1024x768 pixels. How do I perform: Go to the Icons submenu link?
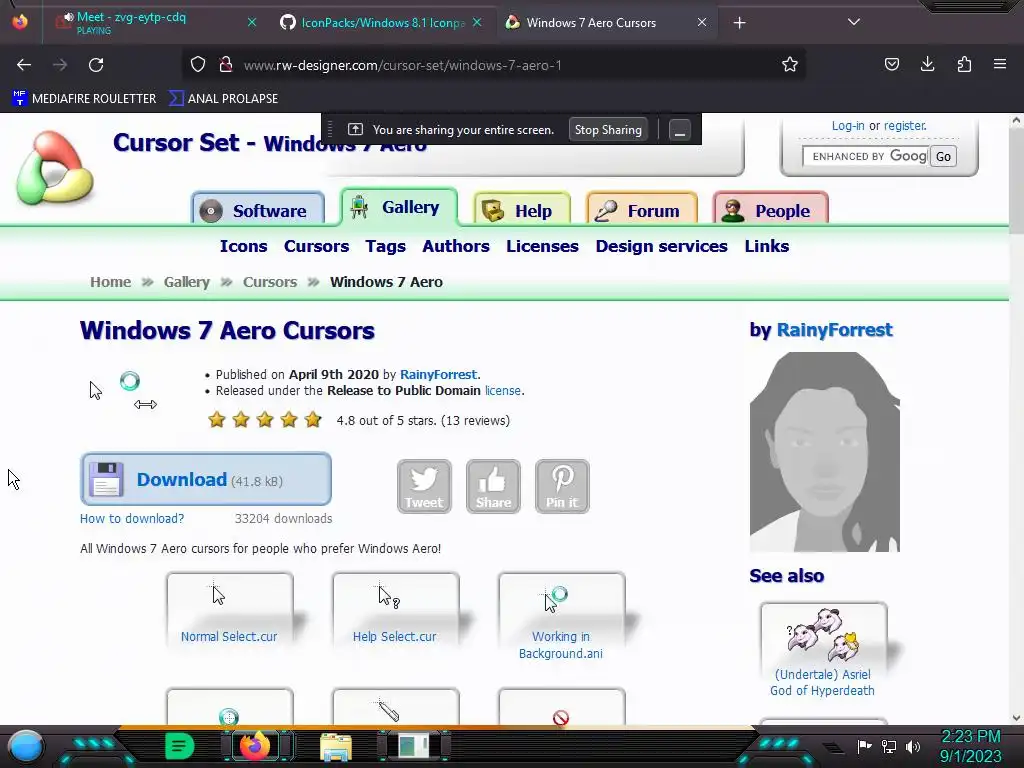244,246
